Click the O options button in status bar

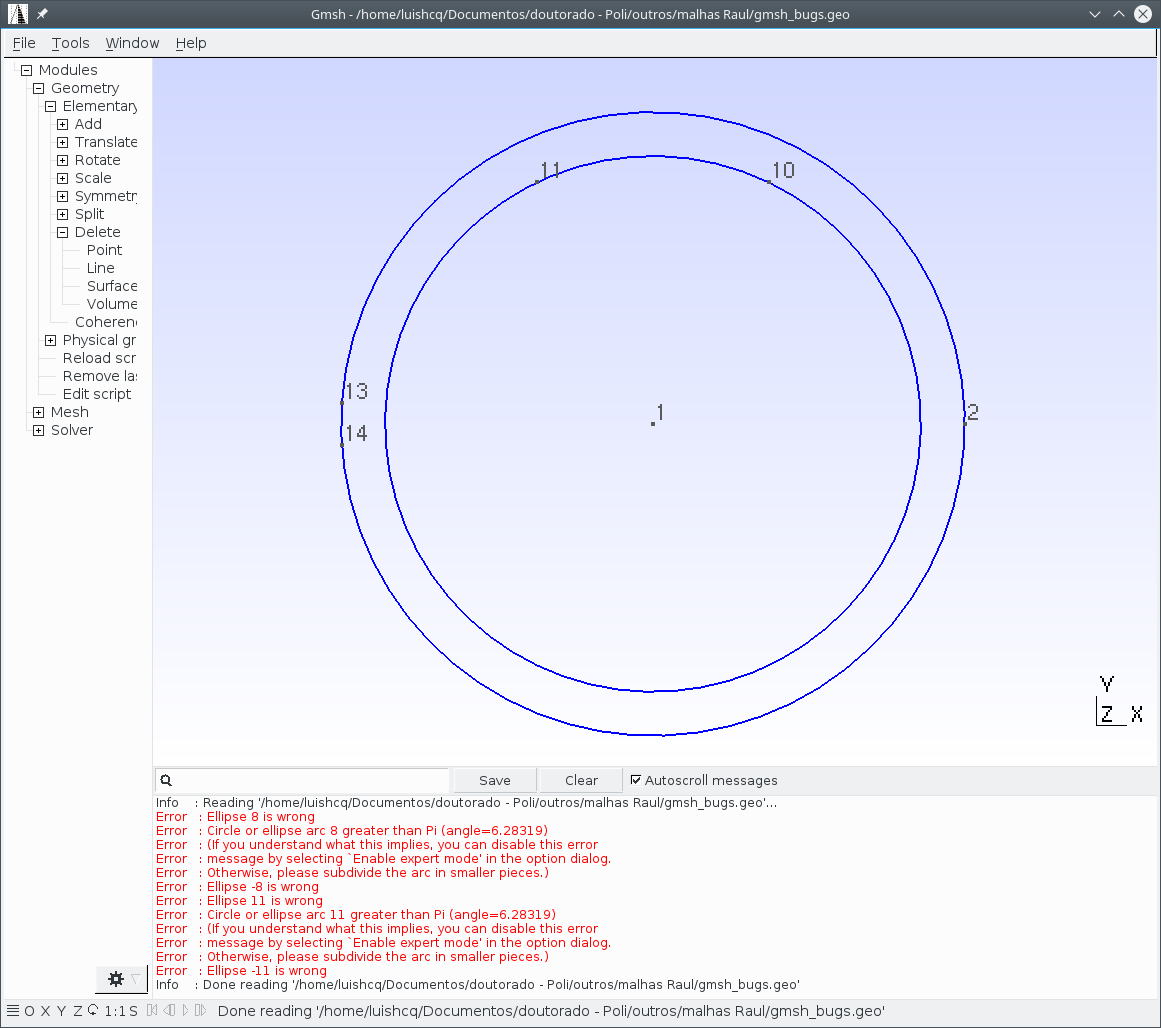point(29,1011)
